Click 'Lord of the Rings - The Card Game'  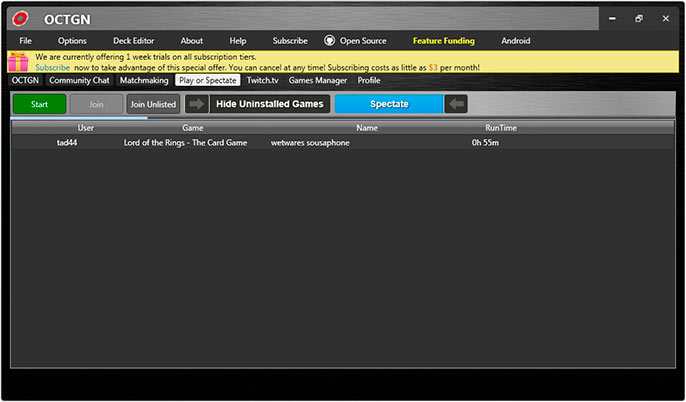(186, 143)
